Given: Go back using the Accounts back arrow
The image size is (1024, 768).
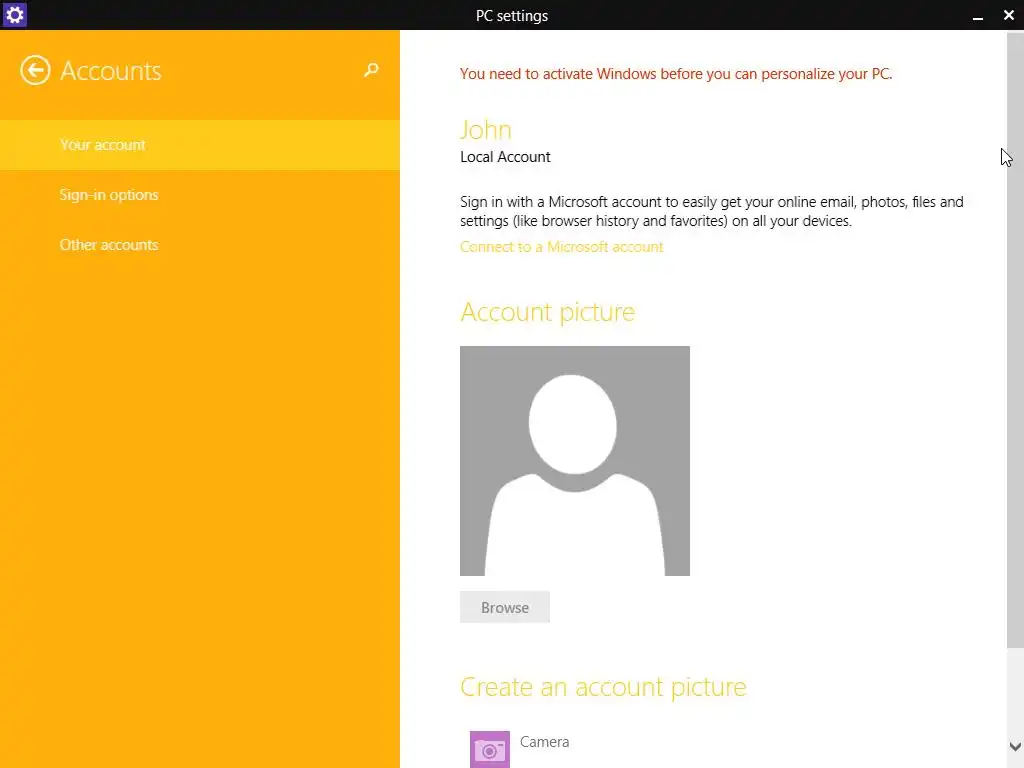Looking at the screenshot, I should coord(35,71).
